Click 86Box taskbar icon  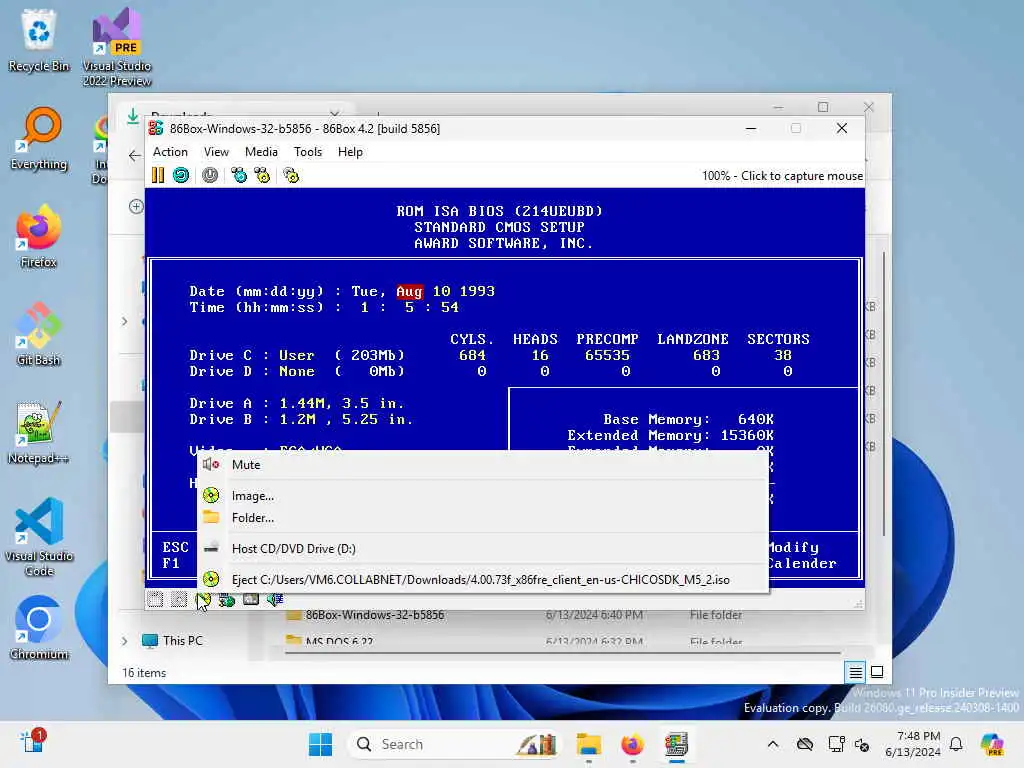(677, 744)
